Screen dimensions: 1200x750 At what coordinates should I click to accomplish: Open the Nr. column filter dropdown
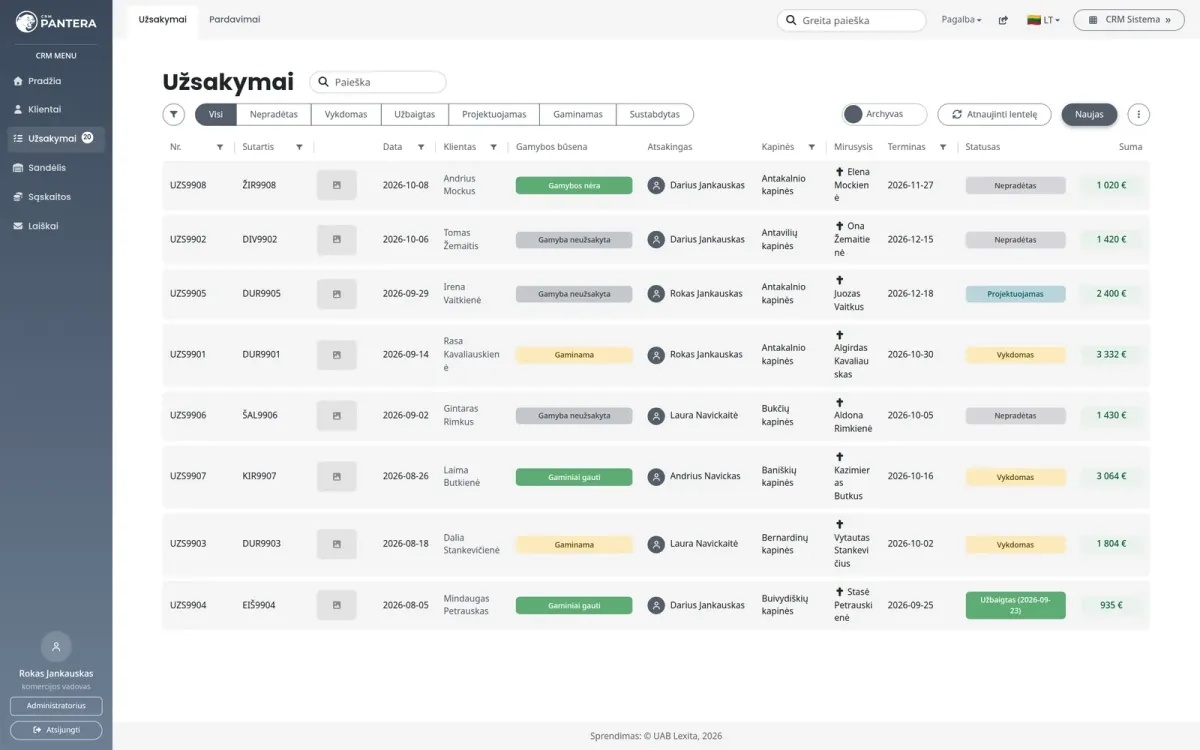click(220, 147)
